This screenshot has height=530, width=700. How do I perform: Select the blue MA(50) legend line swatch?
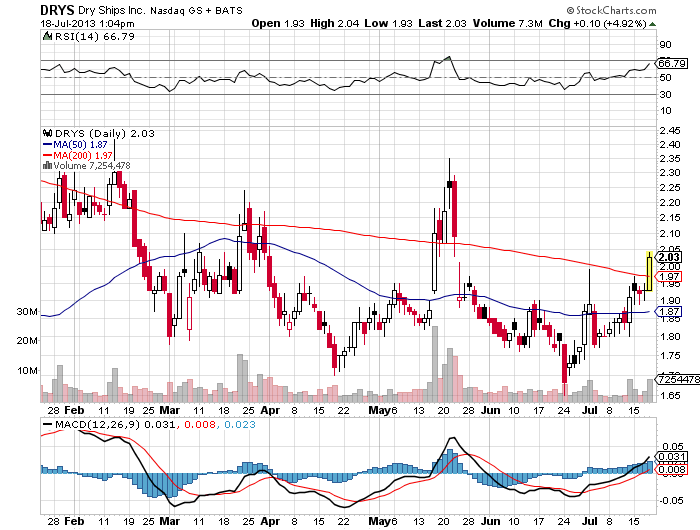47,144
